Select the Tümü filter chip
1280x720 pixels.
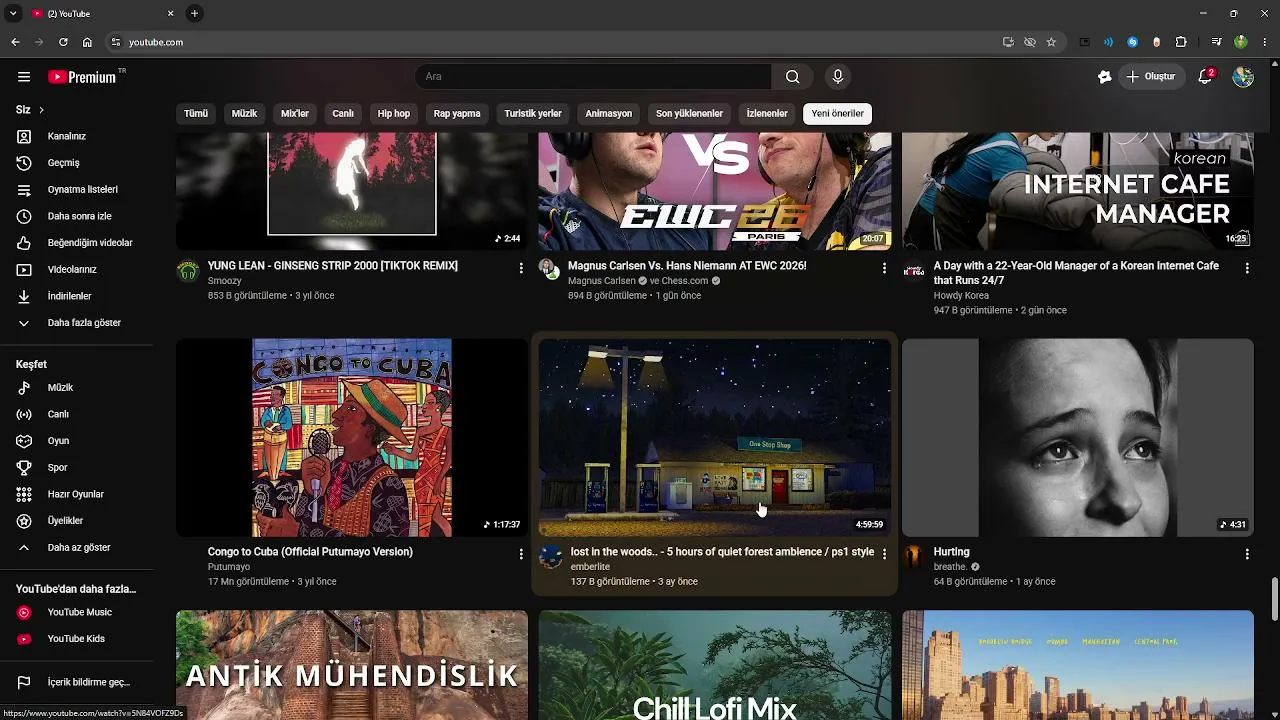pyautogui.click(x=196, y=114)
